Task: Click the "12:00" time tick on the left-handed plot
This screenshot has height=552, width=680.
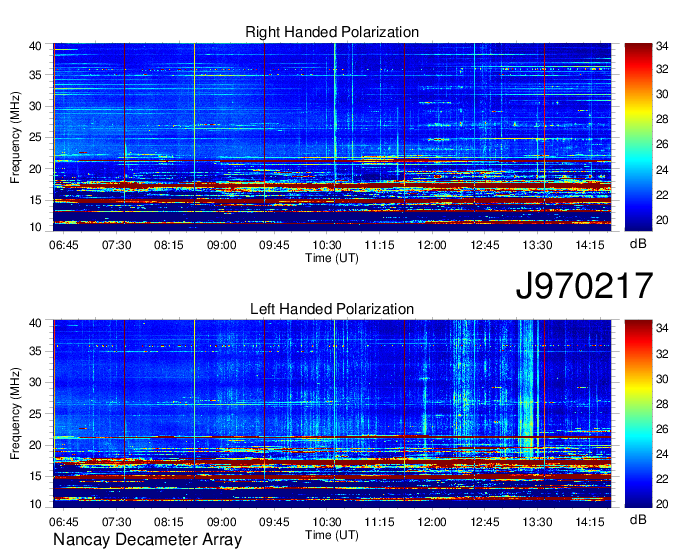Action: pos(432,522)
